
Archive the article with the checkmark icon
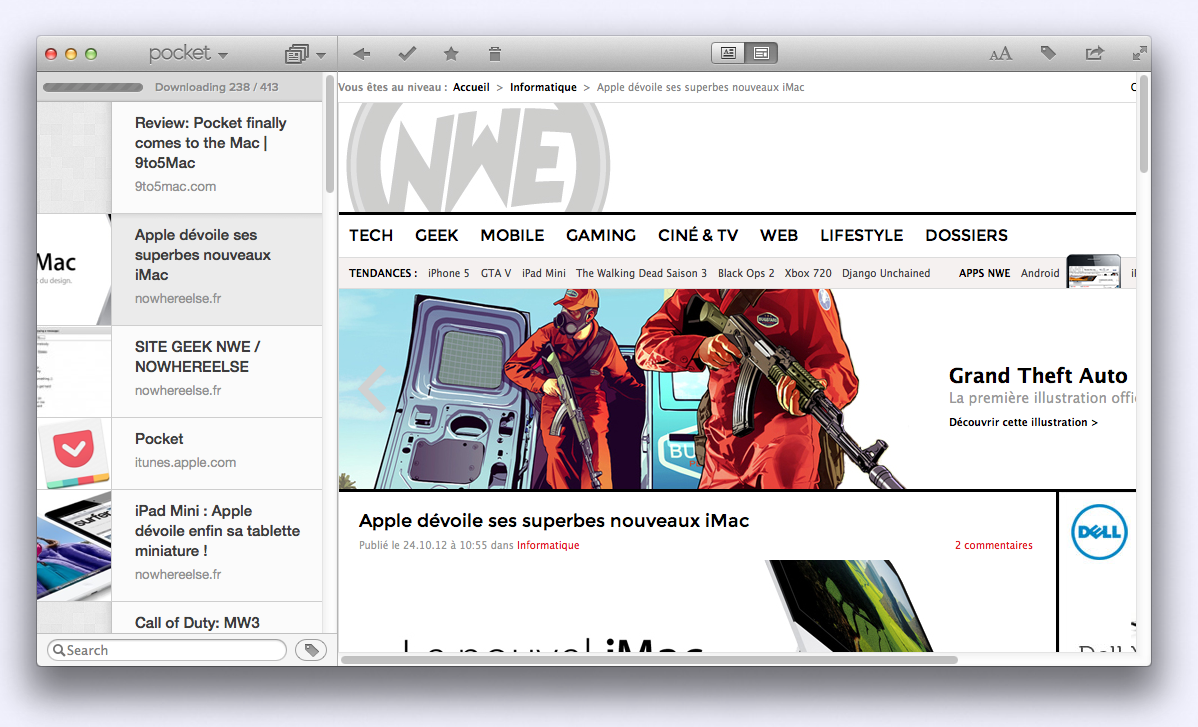point(407,54)
